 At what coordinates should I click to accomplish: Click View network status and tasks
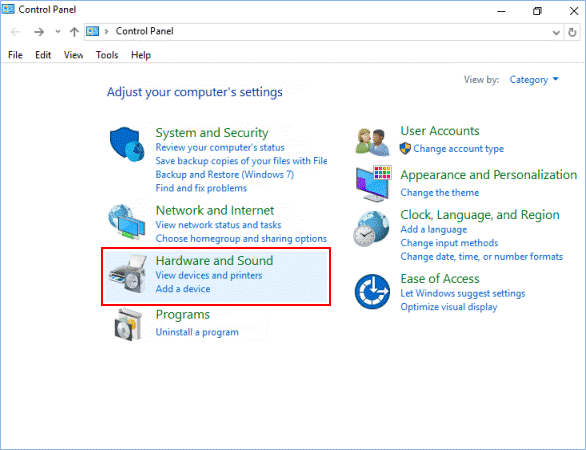218,225
